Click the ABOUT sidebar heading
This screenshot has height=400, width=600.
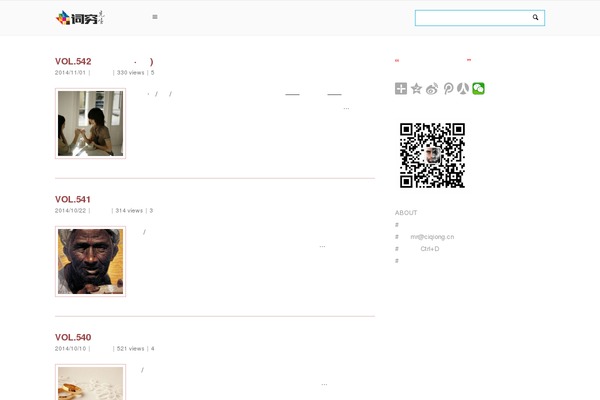(x=406, y=213)
